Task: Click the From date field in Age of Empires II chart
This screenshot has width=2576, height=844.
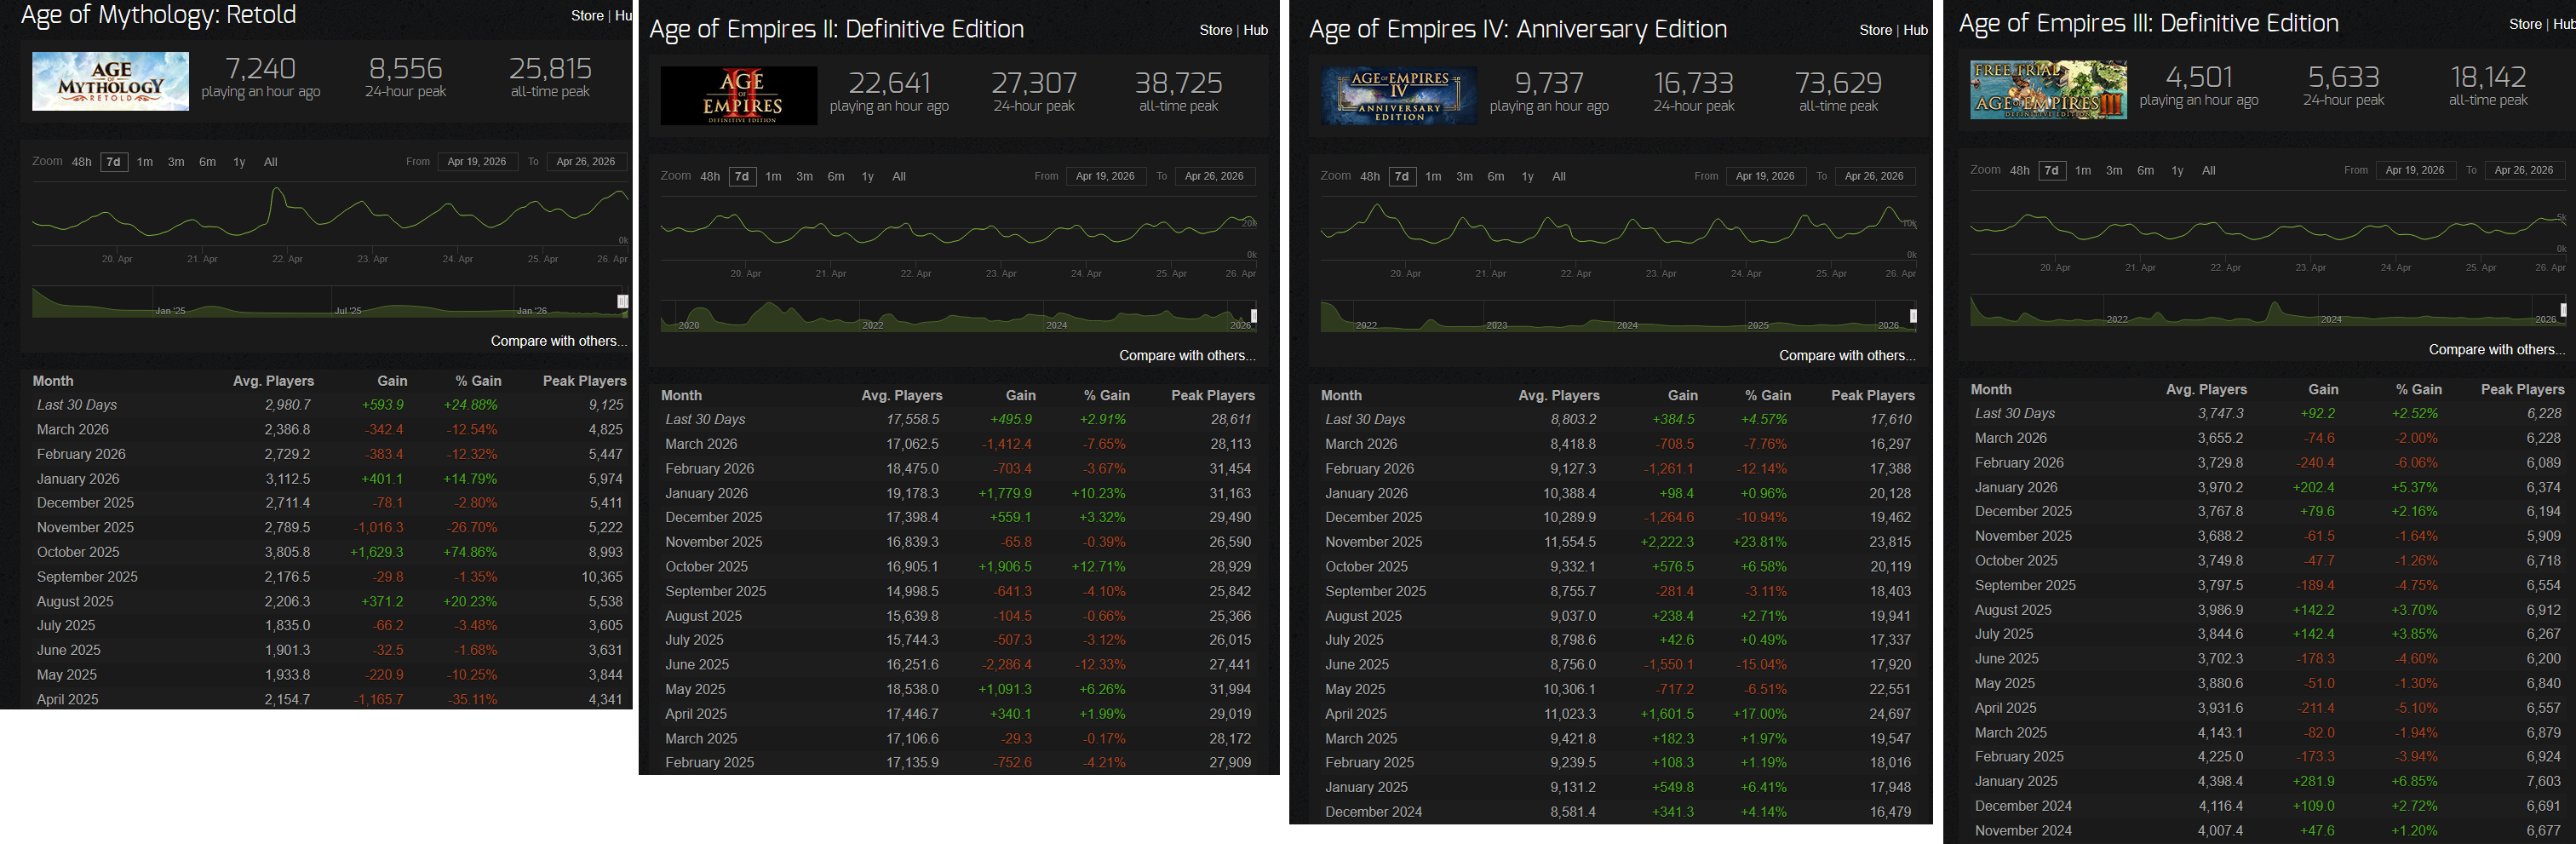Action: tap(1105, 176)
